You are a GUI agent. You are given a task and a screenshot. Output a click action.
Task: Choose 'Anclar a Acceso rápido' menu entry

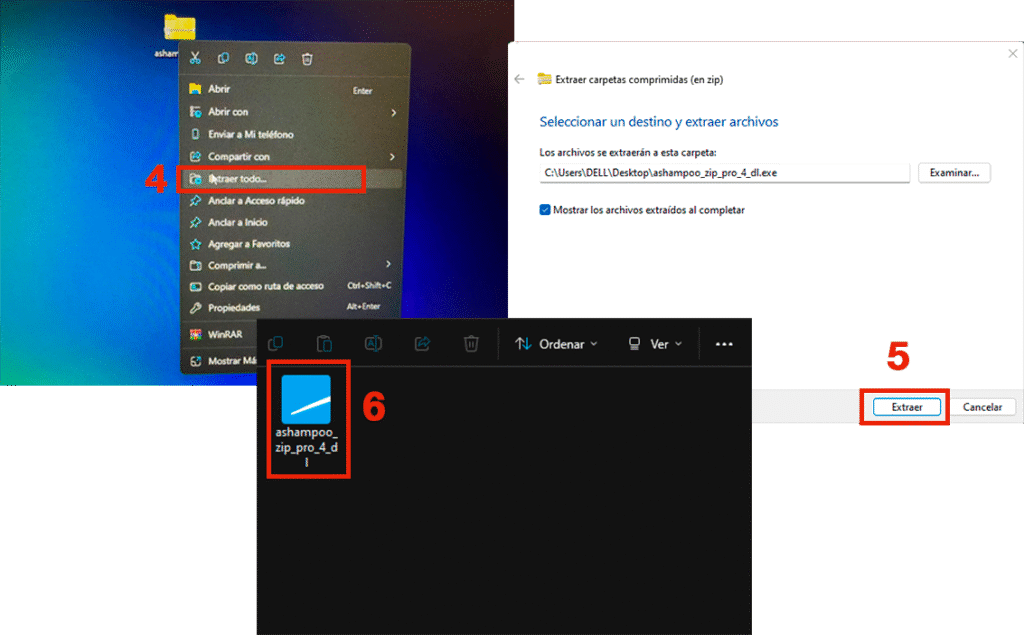pos(256,201)
